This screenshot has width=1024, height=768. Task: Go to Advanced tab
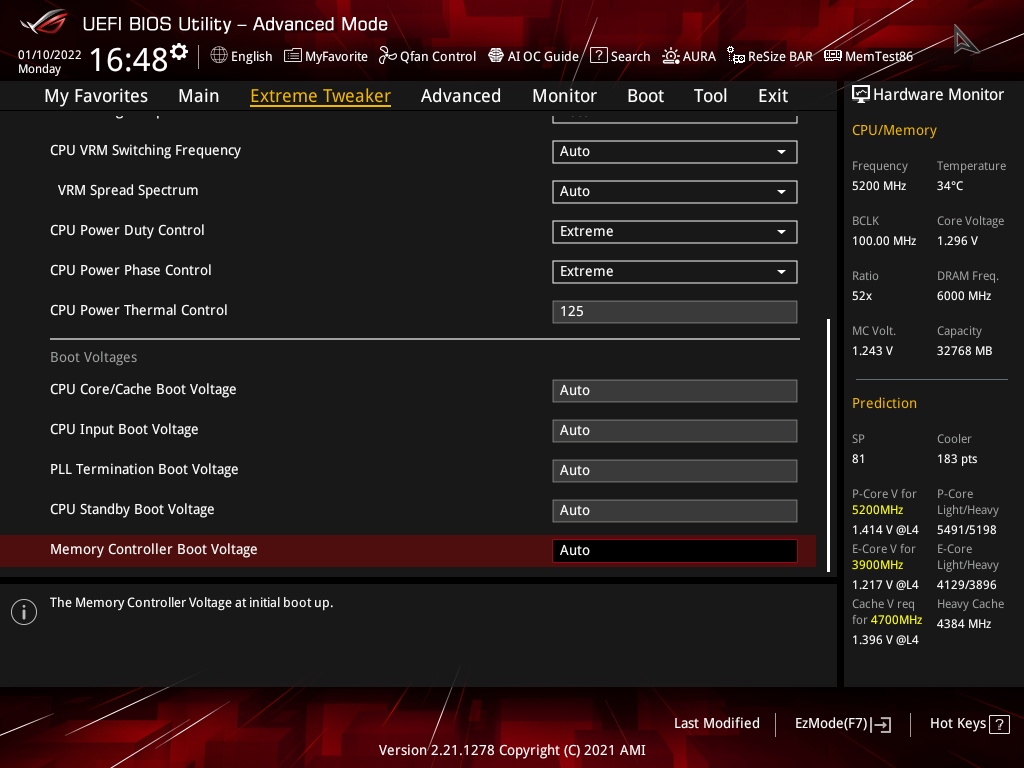(460, 96)
